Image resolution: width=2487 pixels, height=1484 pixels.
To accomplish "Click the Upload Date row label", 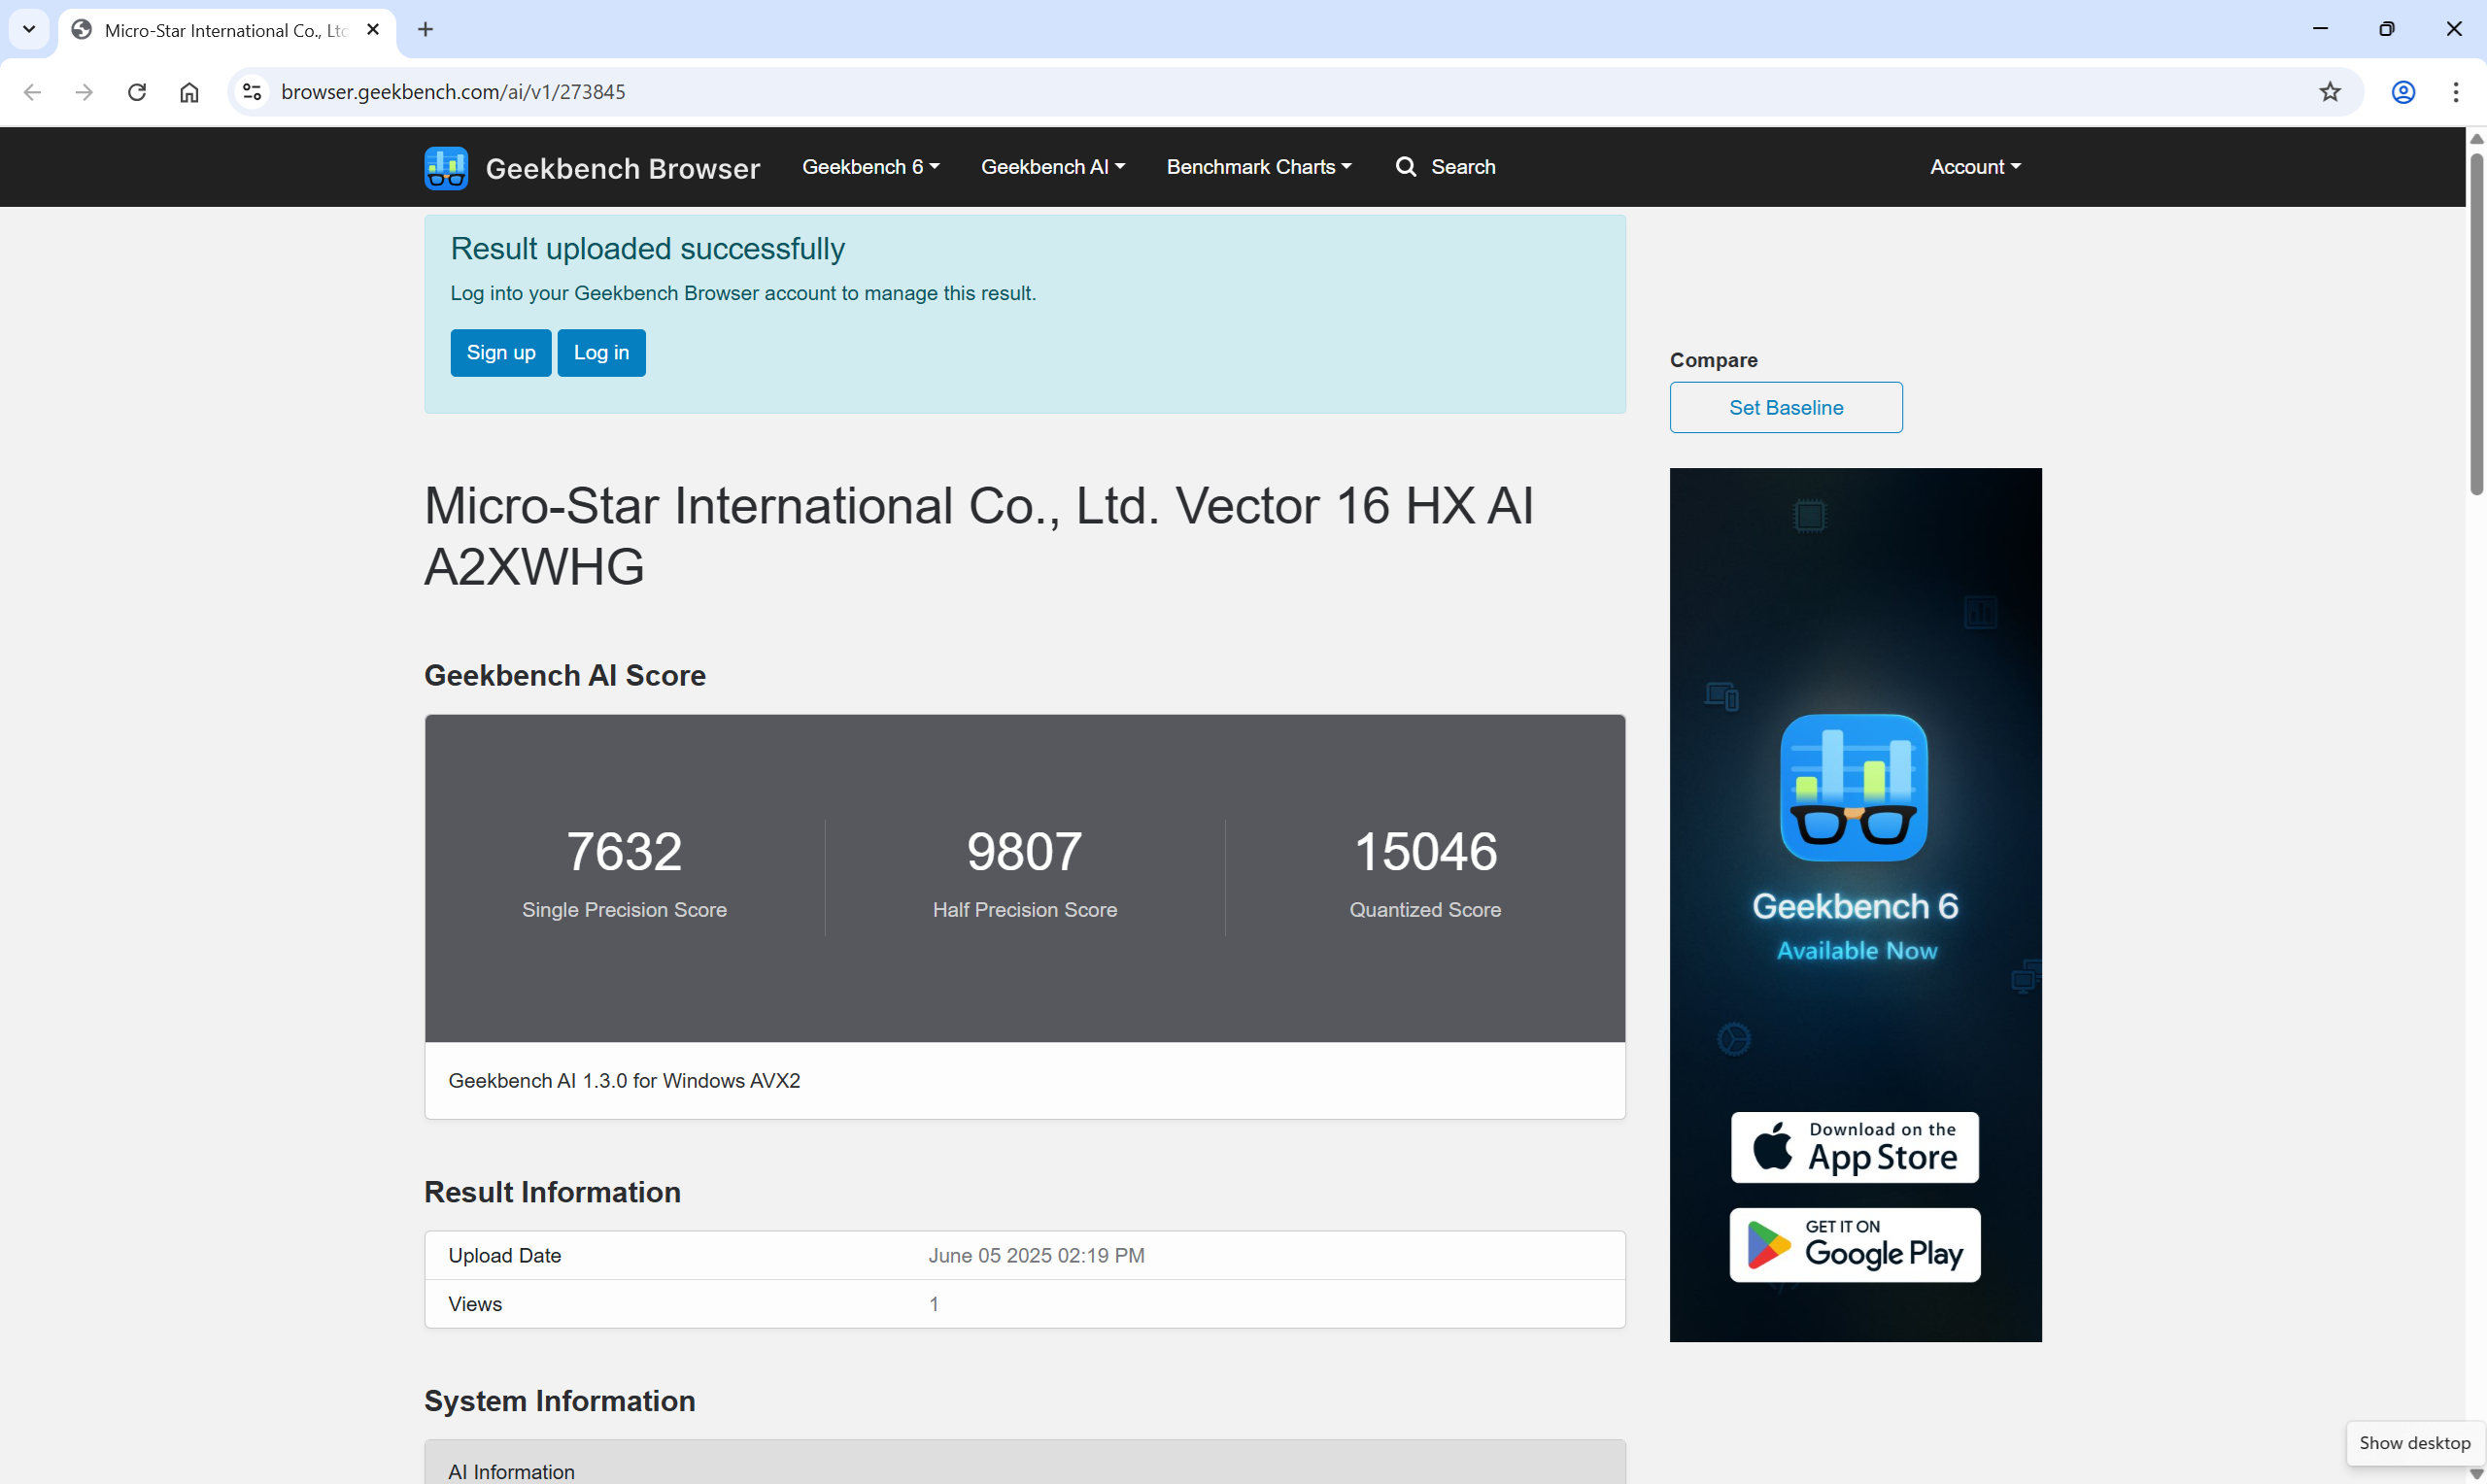I will [x=505, y=1255].
